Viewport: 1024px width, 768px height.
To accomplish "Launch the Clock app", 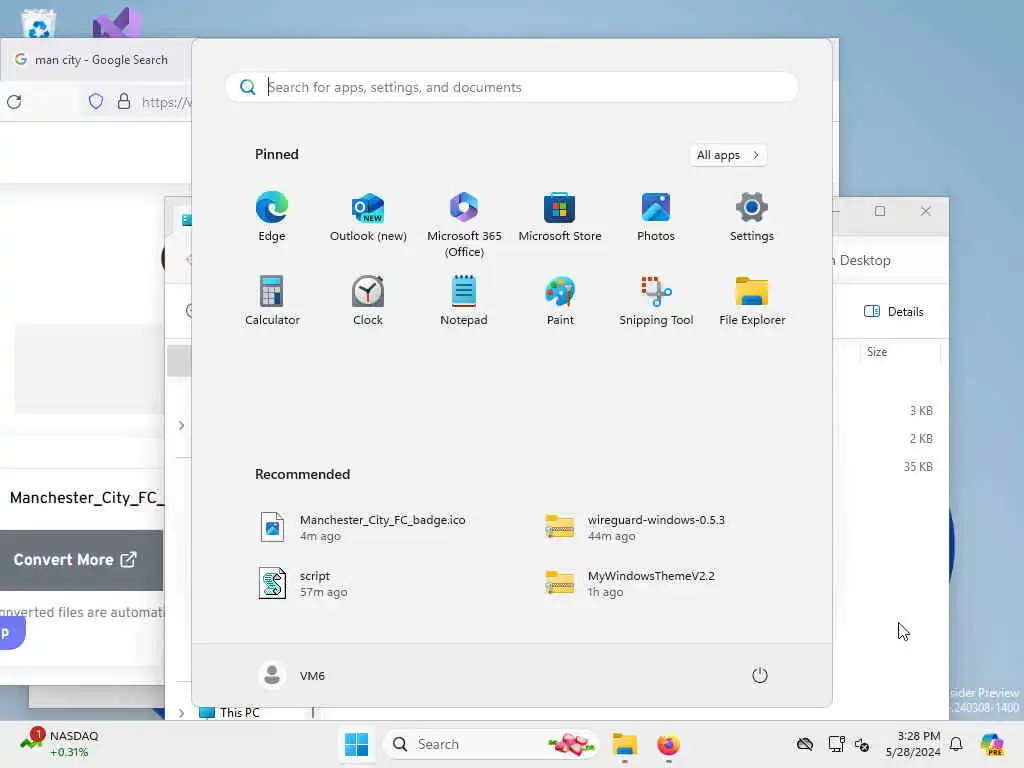I will [368, 300].
